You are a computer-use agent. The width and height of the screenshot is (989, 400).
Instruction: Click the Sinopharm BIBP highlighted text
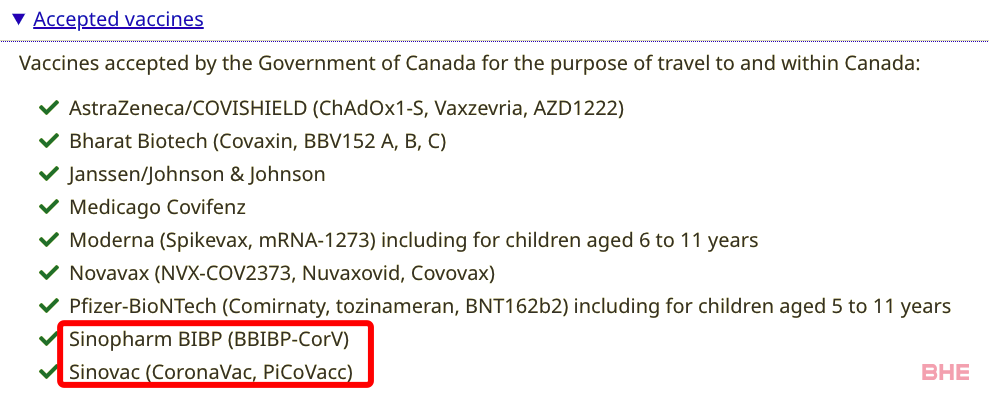[x=209, y=339]
